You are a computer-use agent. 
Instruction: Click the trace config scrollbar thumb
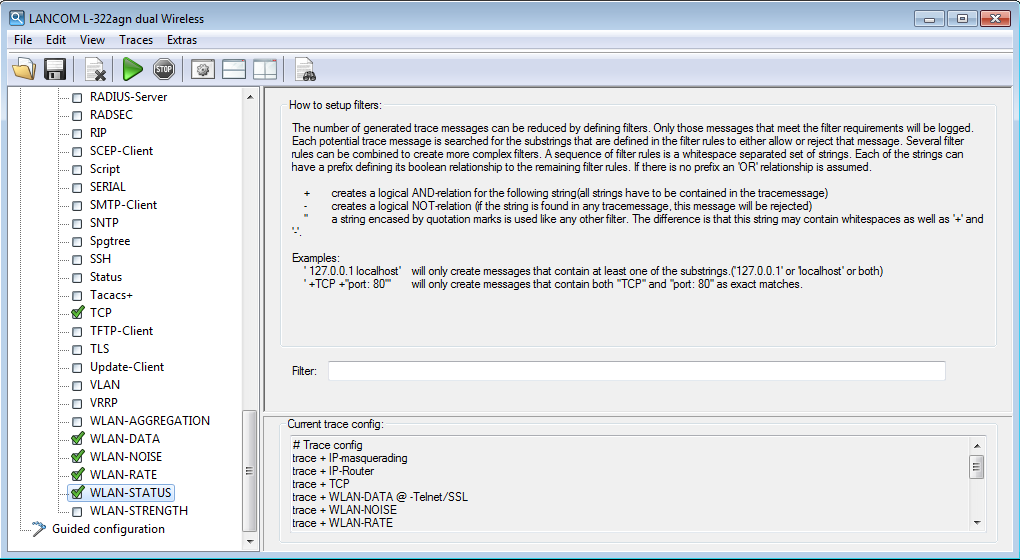pos(976,466)
